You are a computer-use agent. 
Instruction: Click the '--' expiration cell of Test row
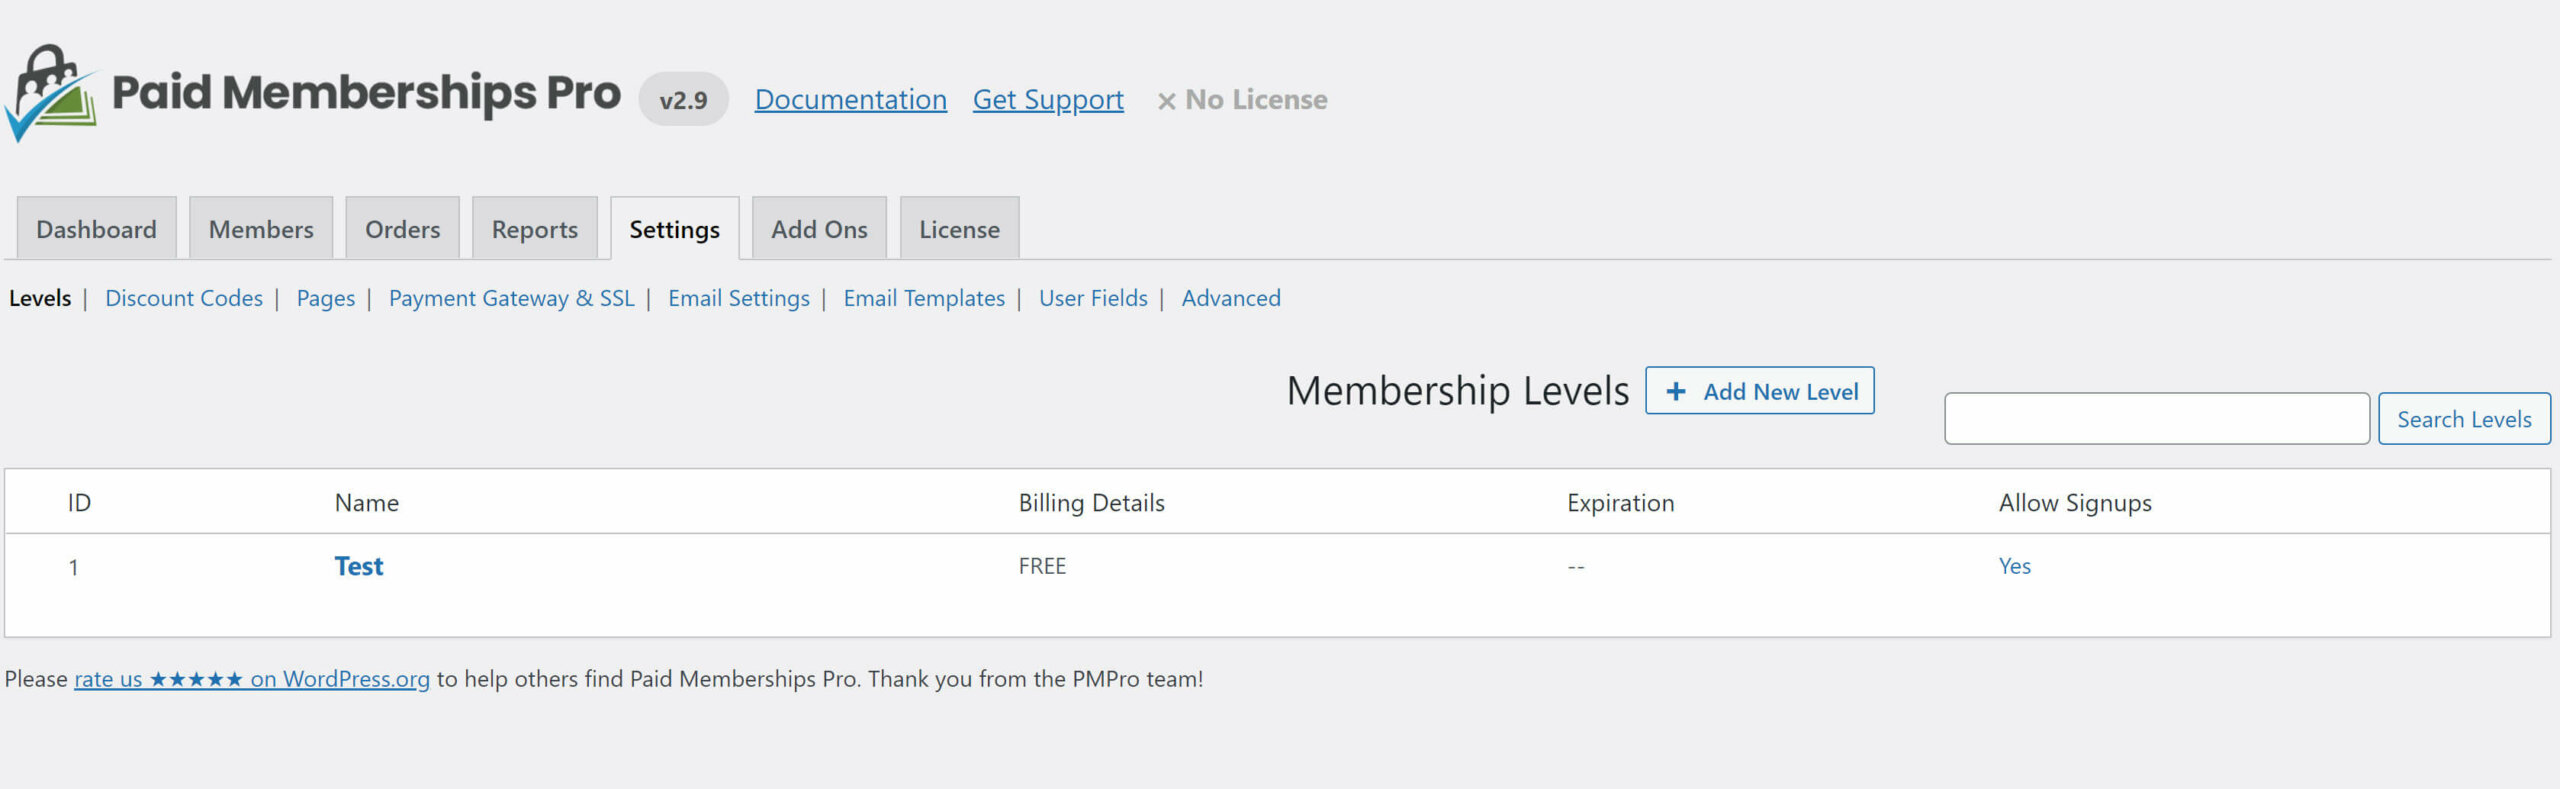coord(1576,567)
